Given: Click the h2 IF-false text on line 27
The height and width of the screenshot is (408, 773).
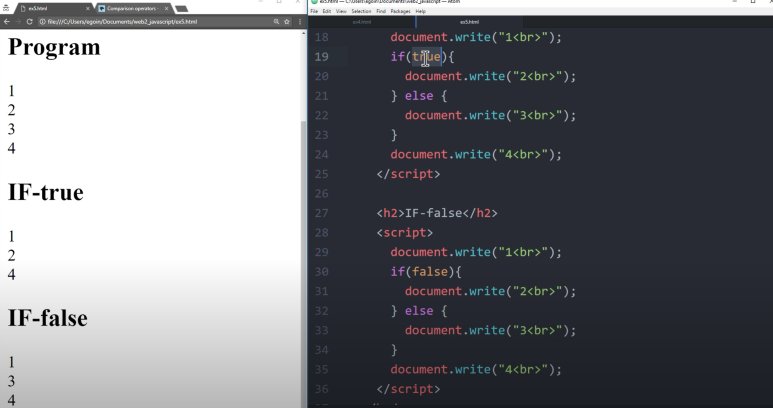Looking at the screenshot, I should point(433,213).
